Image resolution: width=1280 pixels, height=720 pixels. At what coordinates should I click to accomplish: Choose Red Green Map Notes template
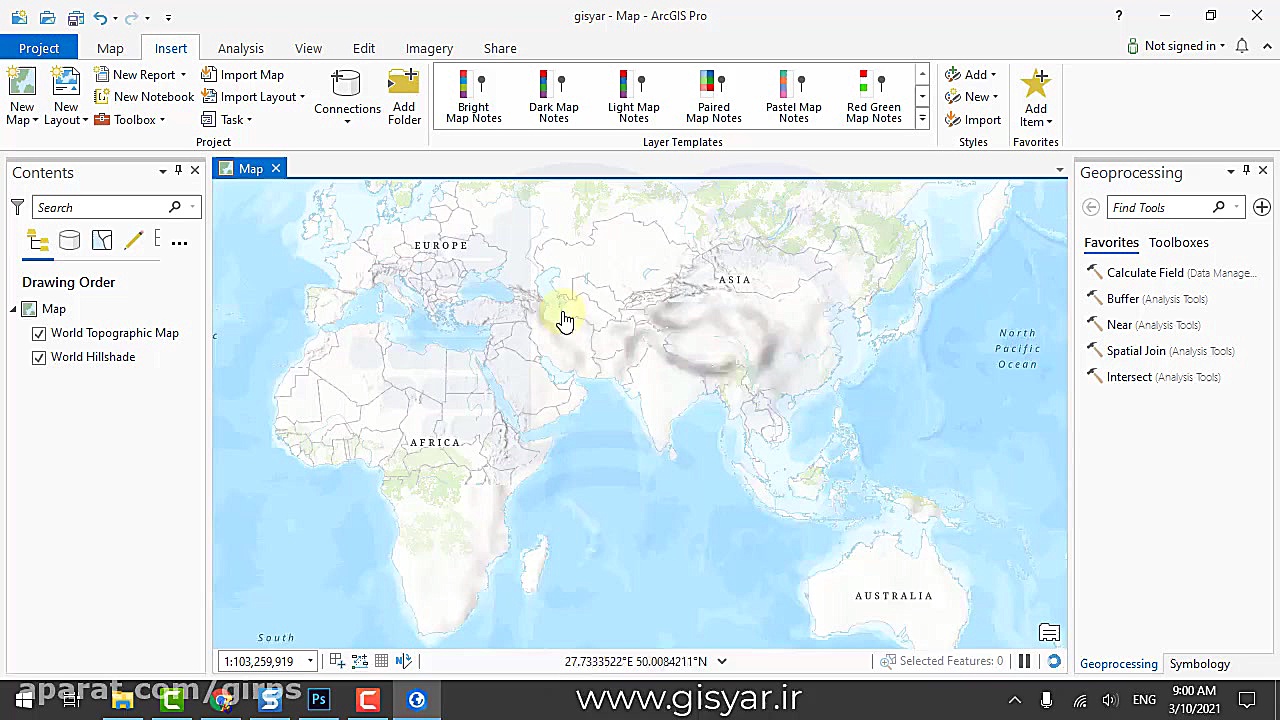(873, 97)
